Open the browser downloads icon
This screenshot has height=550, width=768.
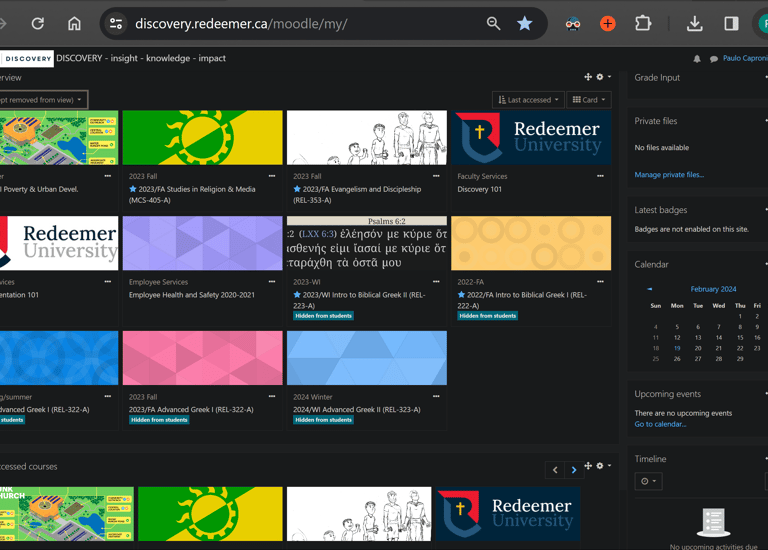pyautogui.click(x=695, y=24)
